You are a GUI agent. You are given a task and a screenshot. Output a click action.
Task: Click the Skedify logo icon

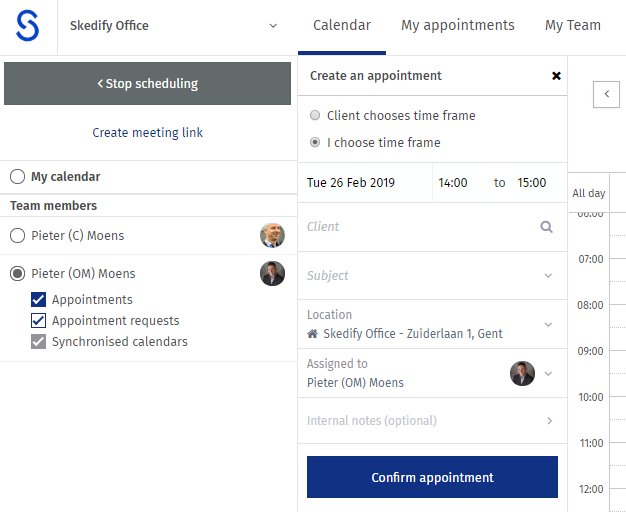(28, 26)
